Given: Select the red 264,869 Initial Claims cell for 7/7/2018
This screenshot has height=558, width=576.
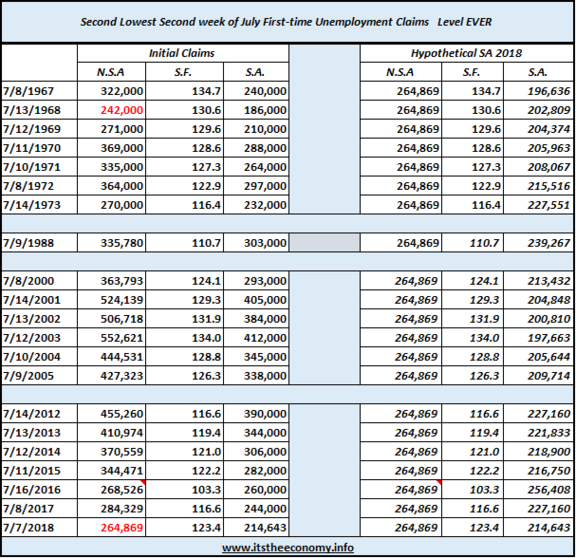Looking at the screenshot, I should 111,528.
